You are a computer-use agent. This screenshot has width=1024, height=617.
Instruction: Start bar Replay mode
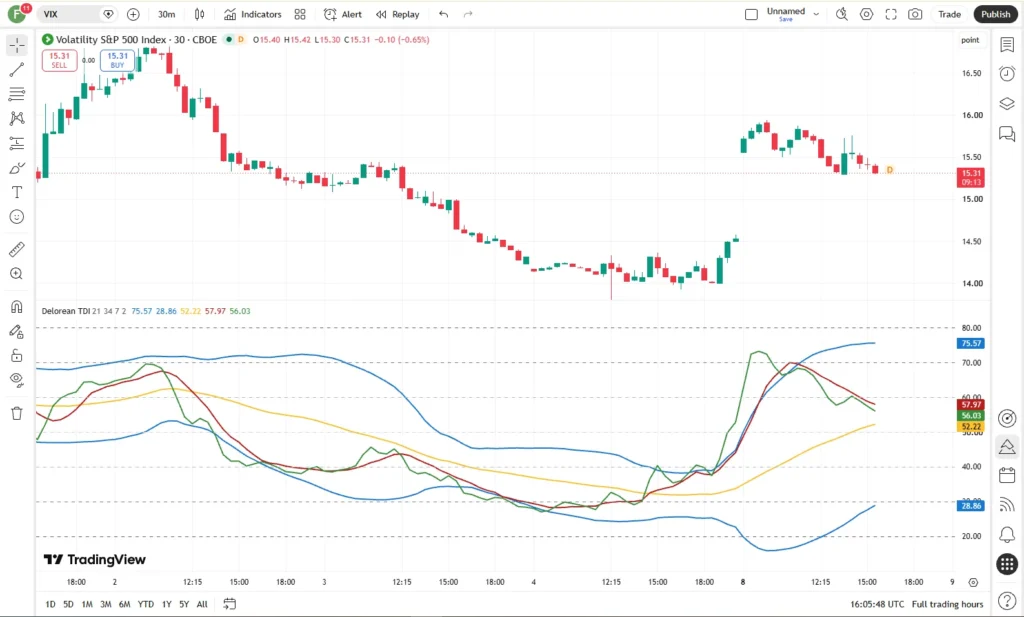point(398,14)
